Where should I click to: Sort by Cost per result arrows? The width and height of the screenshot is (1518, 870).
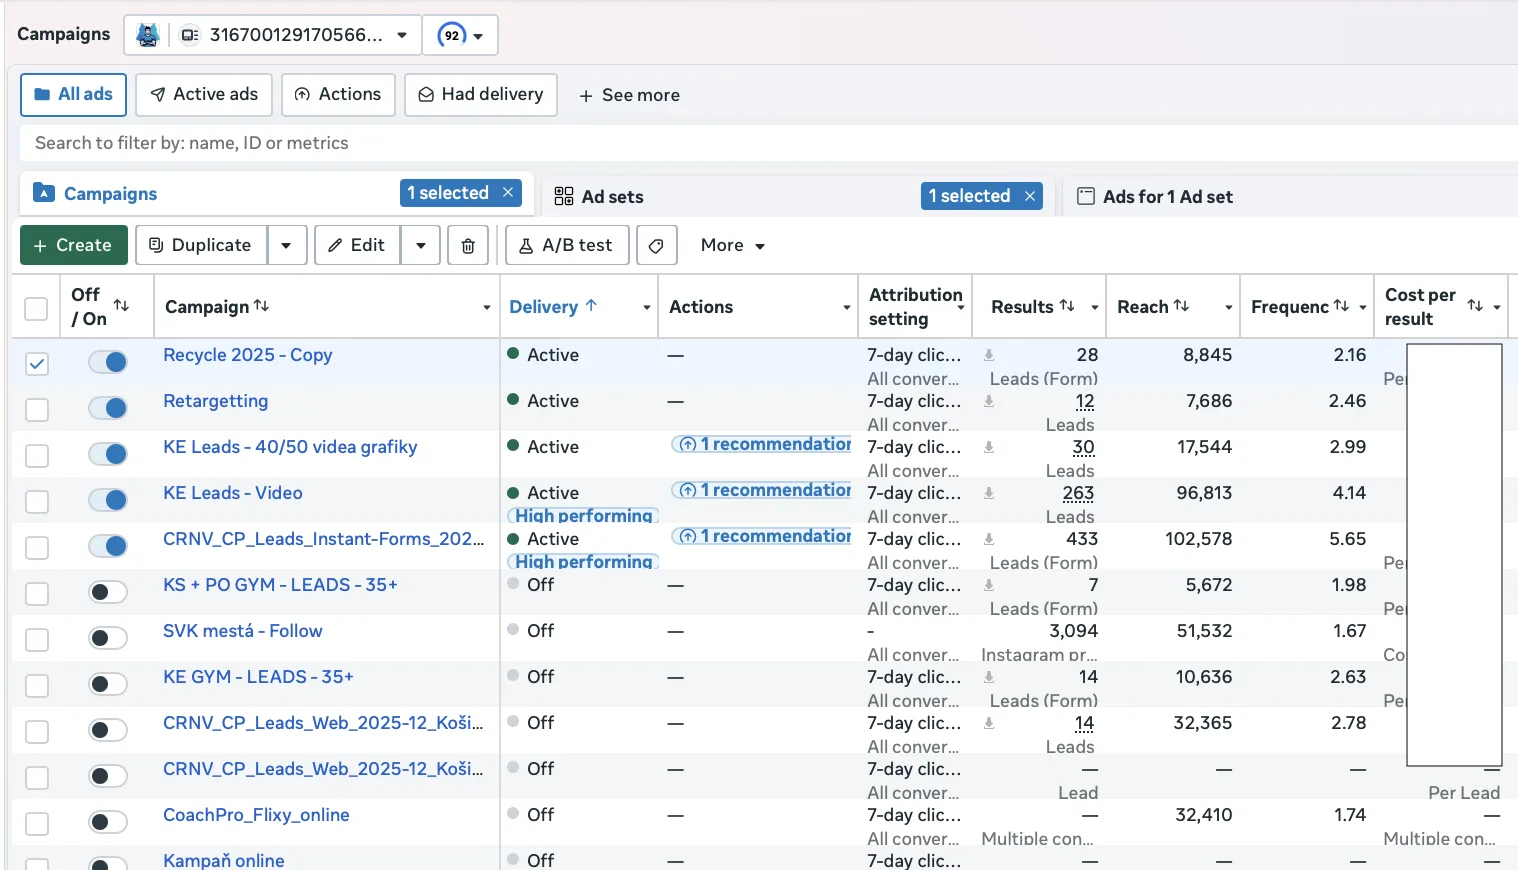point(1475,305)
